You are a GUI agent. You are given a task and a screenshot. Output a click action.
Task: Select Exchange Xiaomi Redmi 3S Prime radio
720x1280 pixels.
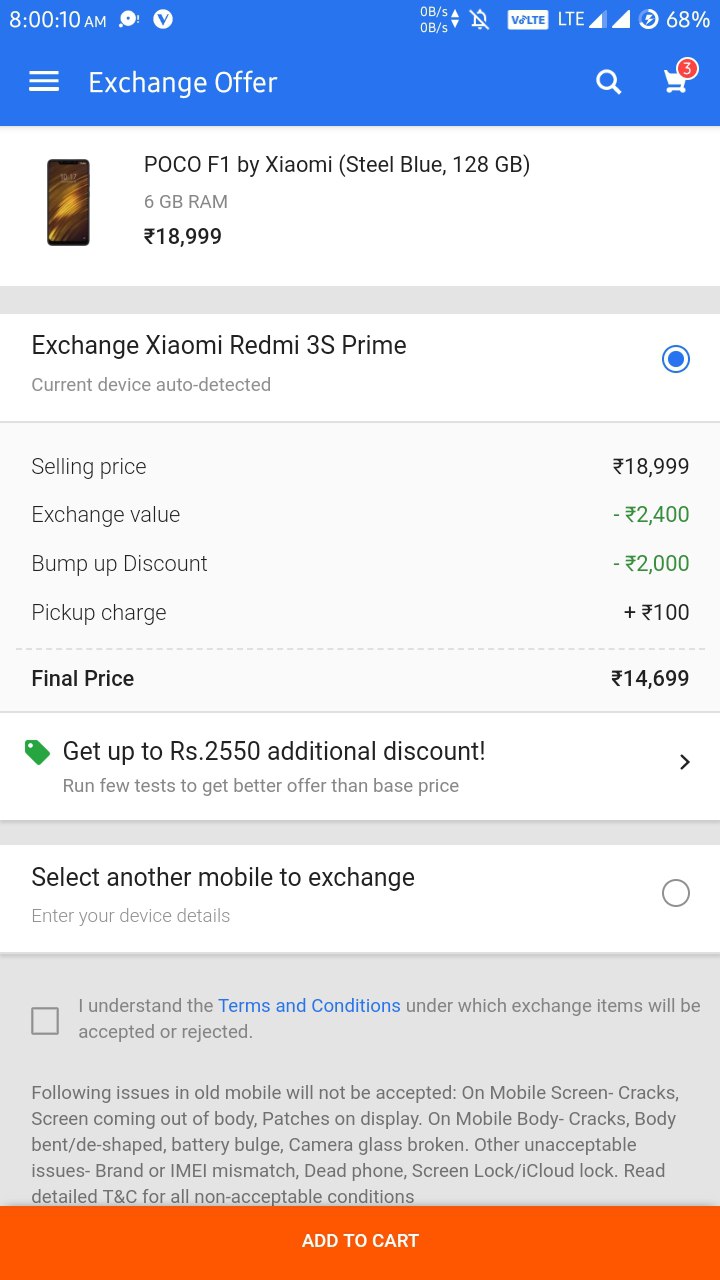(676, 359)
